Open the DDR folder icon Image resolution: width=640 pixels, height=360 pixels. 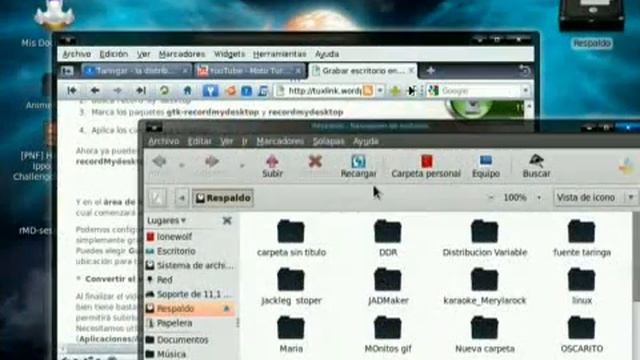tap(388, 238)
